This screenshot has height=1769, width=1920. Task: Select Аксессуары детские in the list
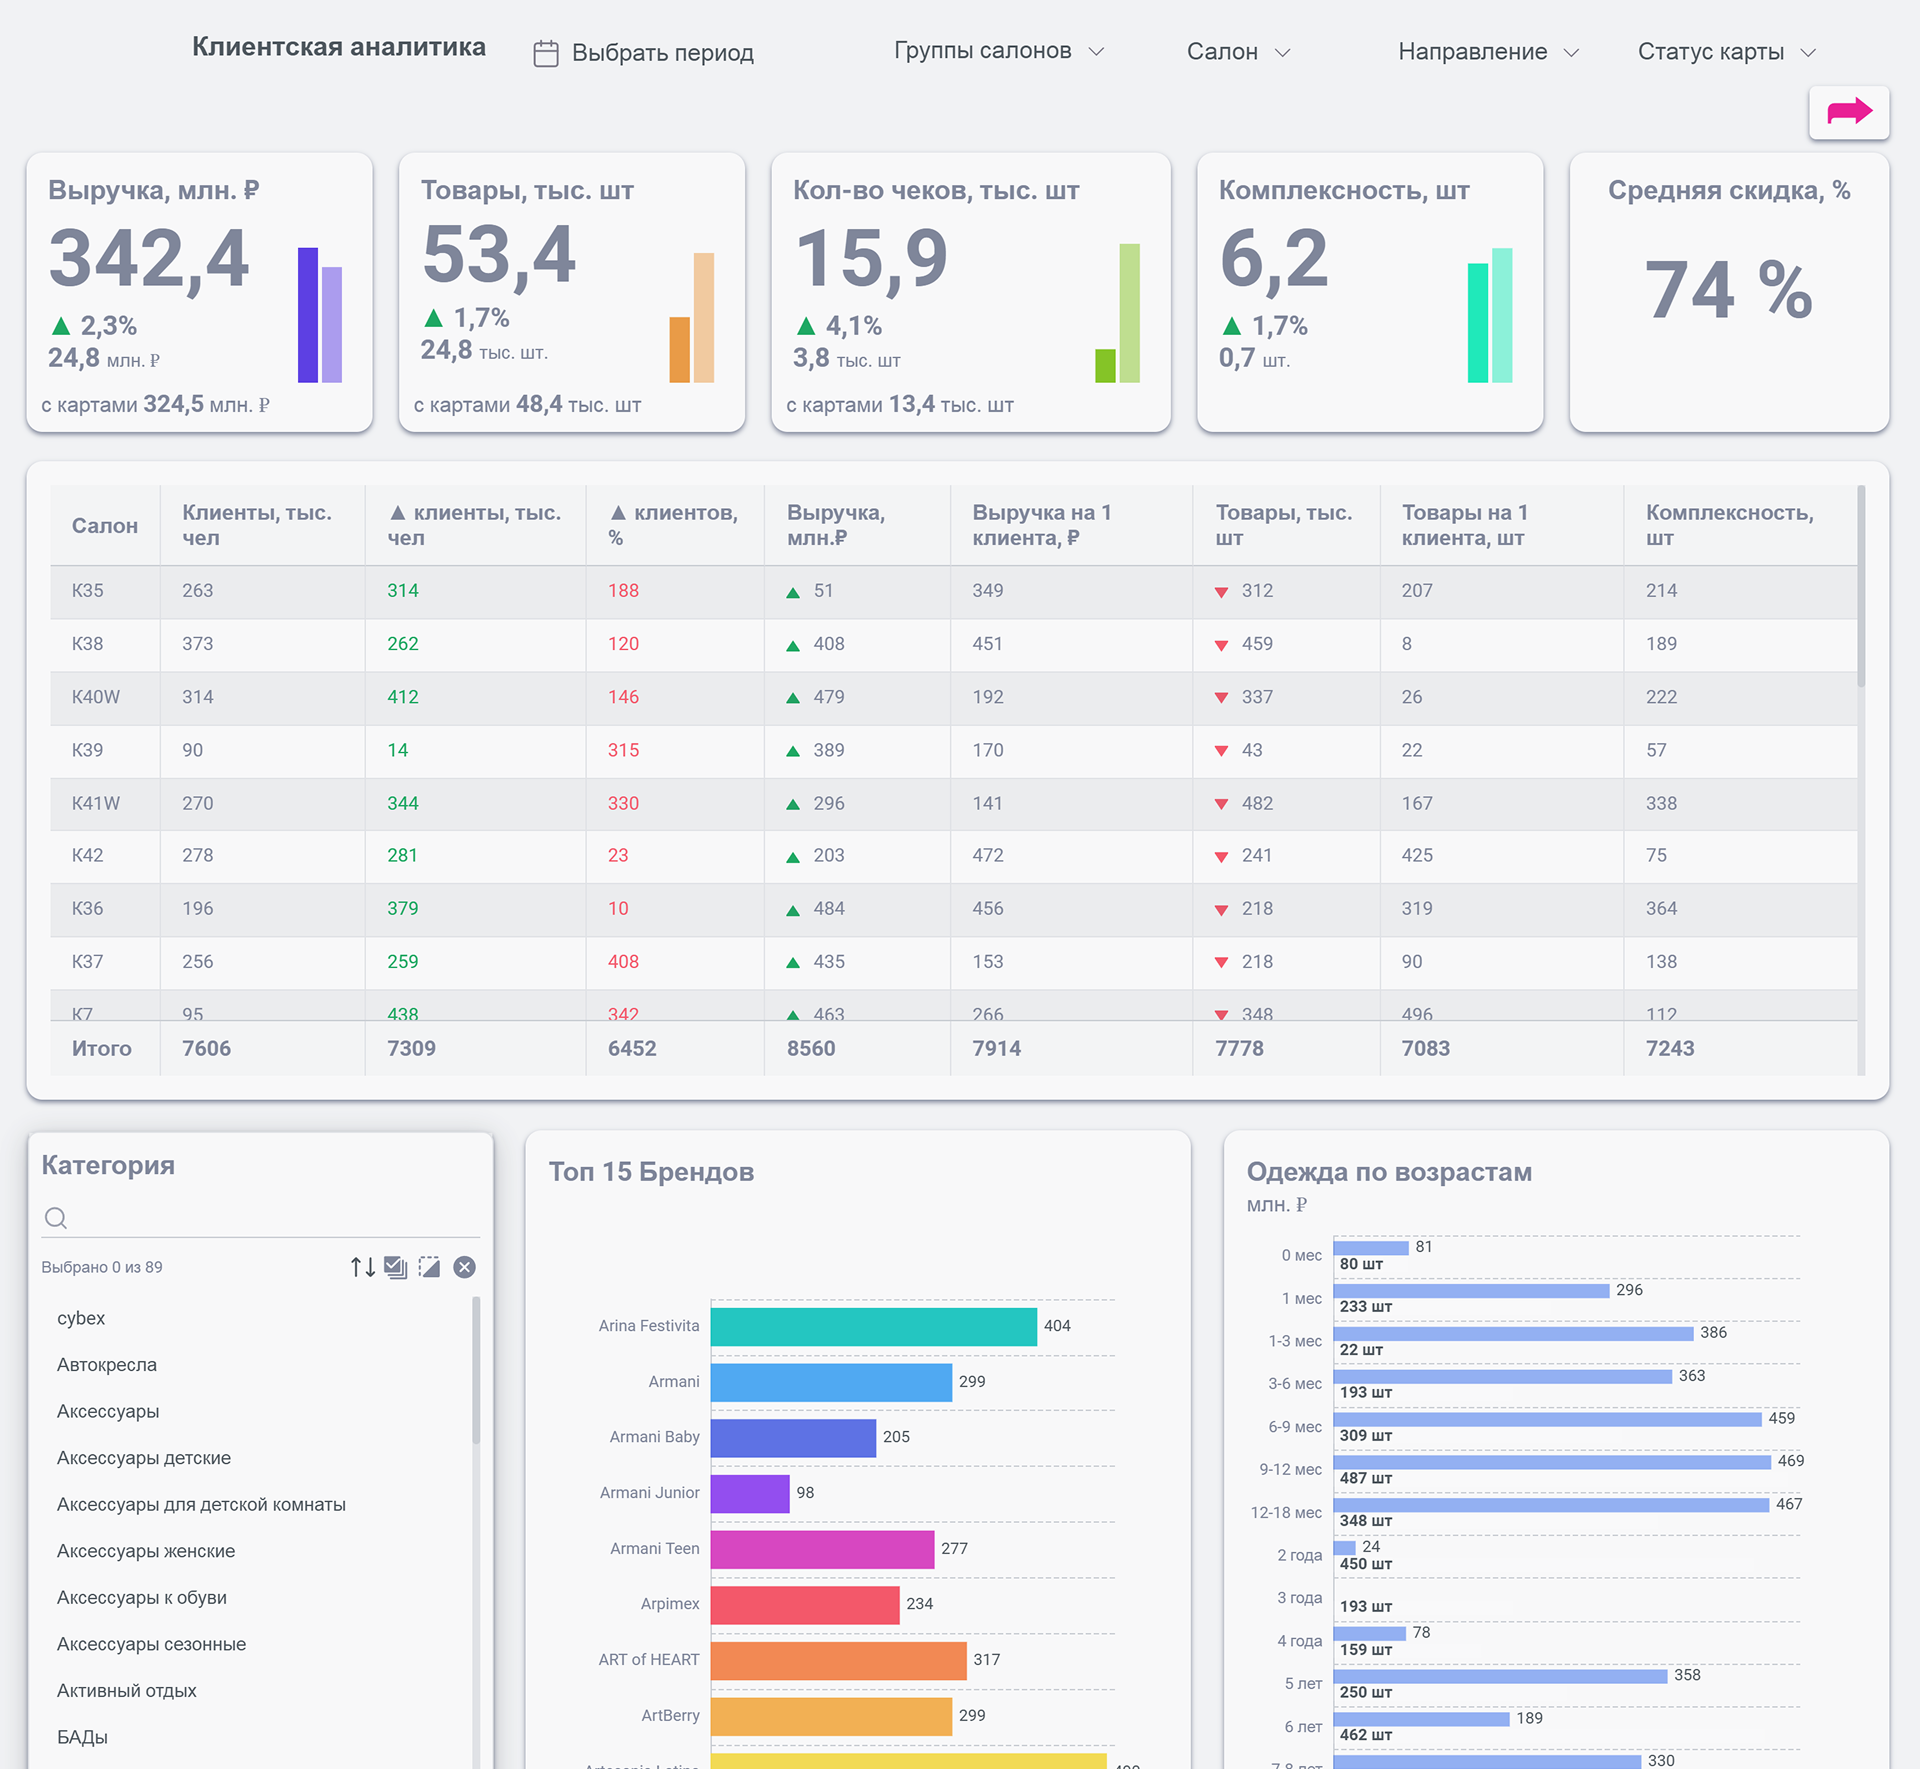coord(144,1458)
